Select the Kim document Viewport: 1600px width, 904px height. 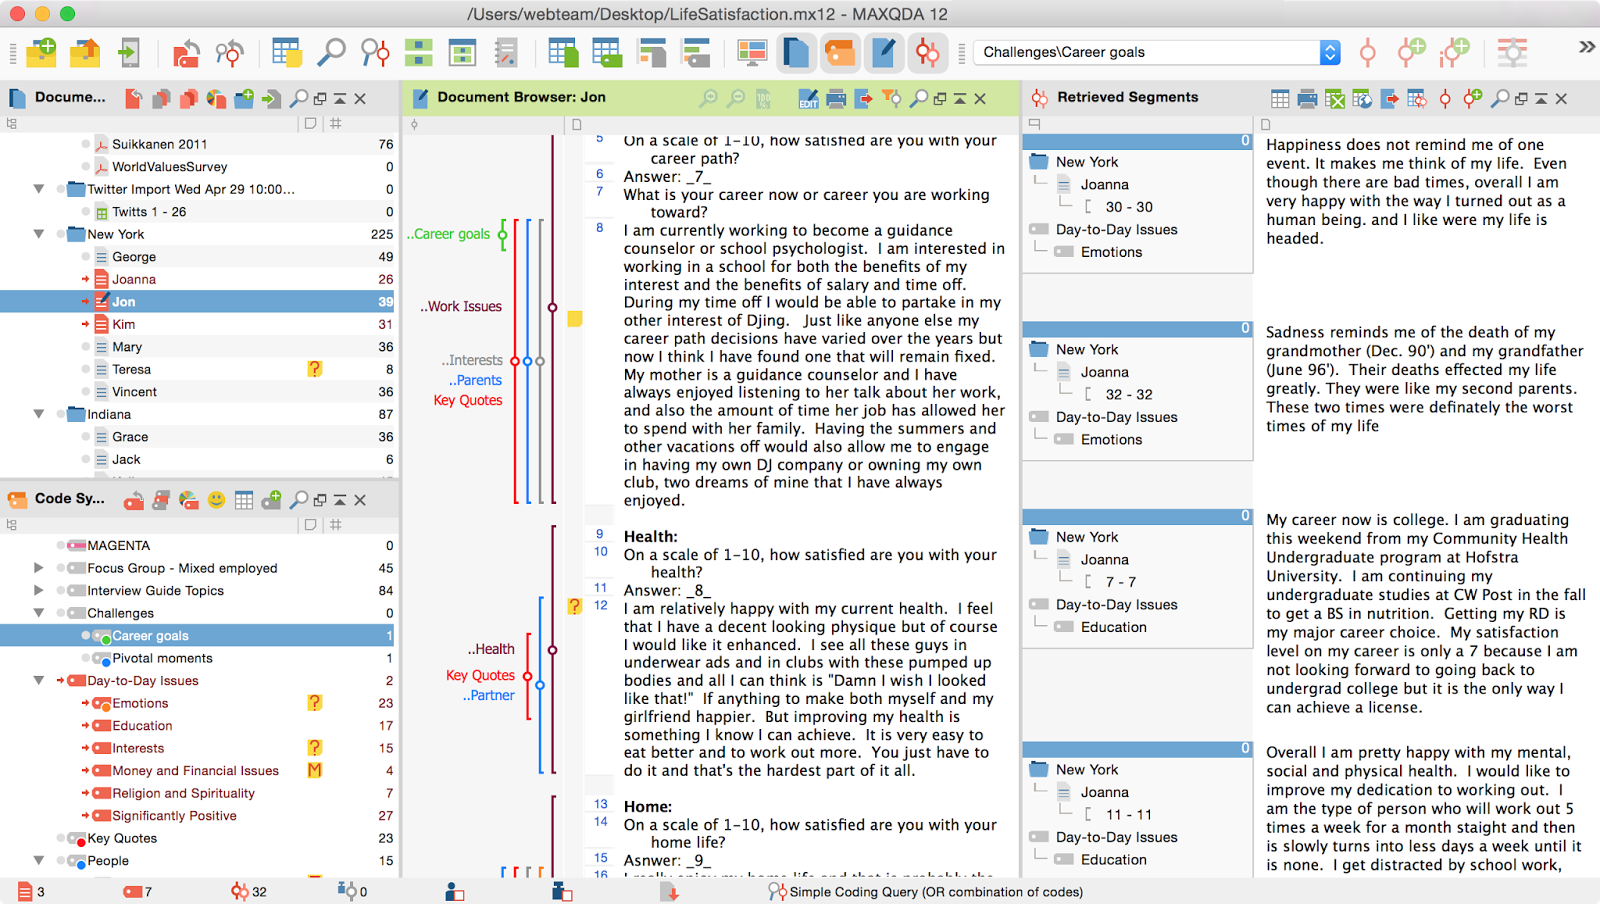(124, 324)
